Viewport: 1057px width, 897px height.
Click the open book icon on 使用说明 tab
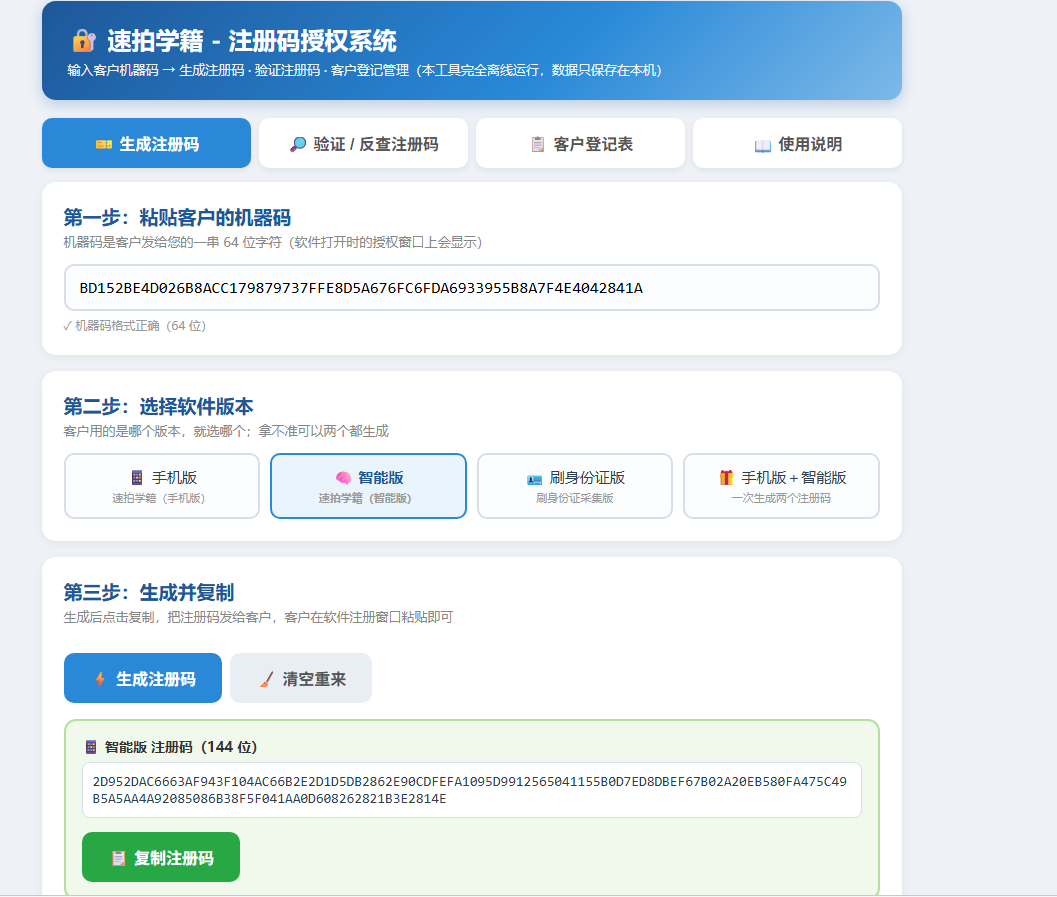coord(762,145)
